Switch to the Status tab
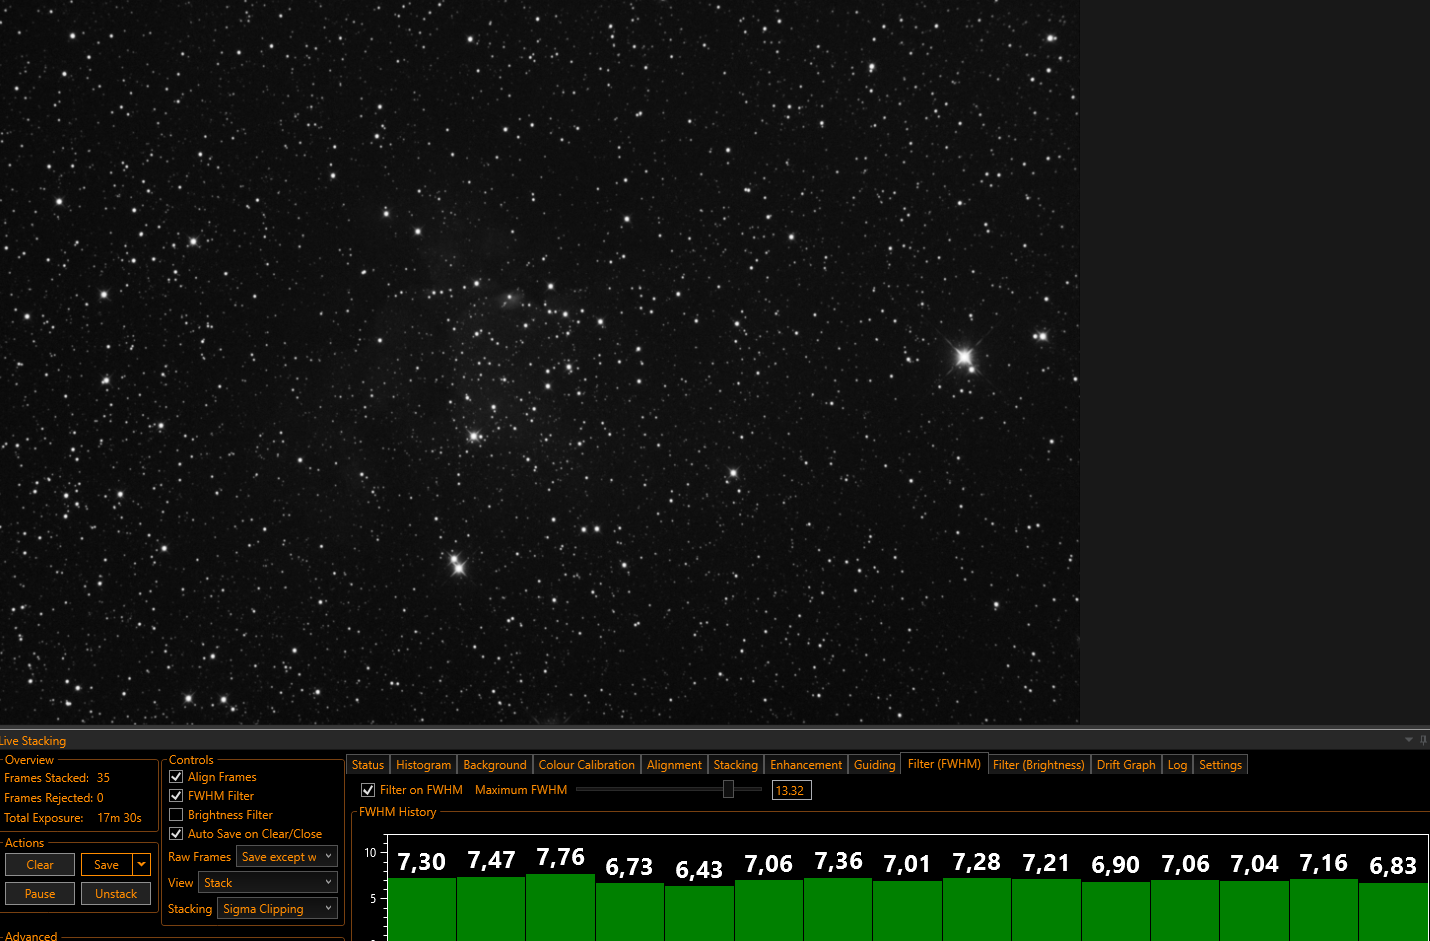 (x=368, y=765)
